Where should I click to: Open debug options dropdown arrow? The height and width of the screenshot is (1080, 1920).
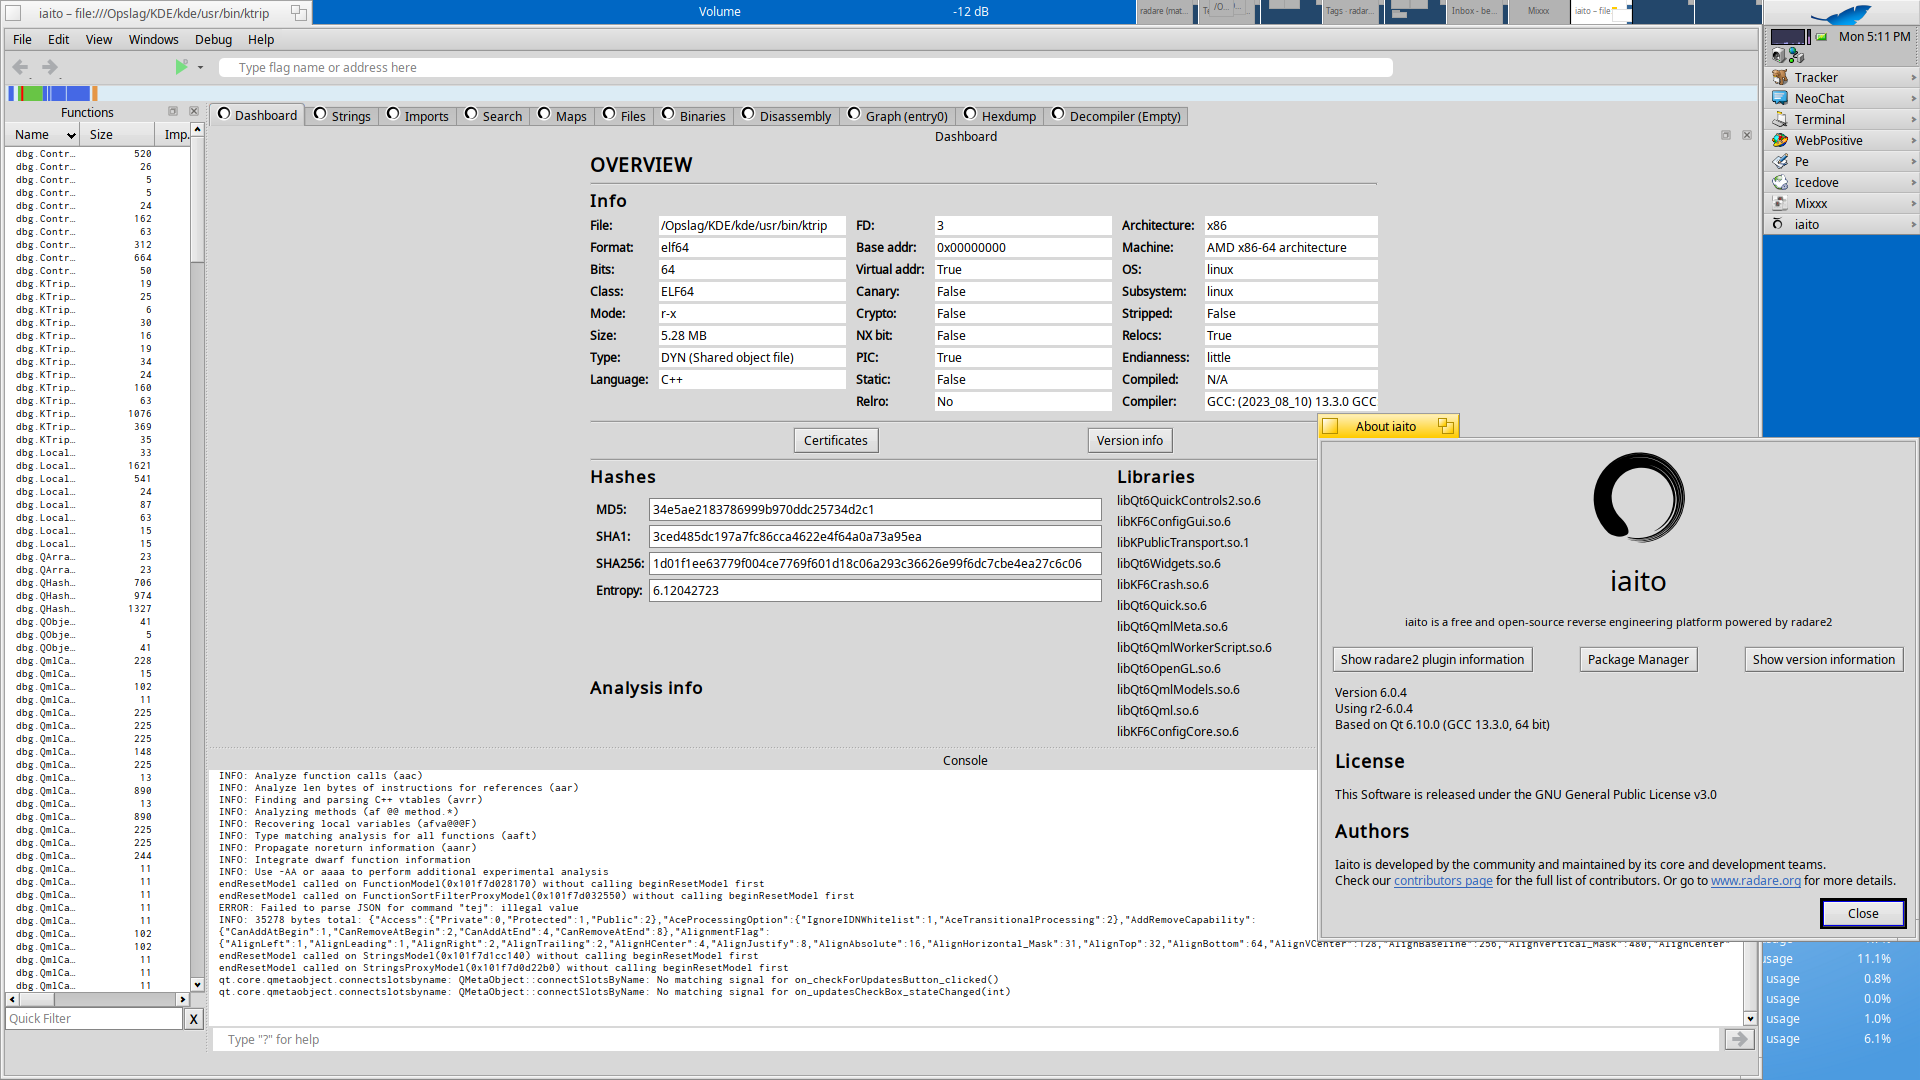coord(200,67)
